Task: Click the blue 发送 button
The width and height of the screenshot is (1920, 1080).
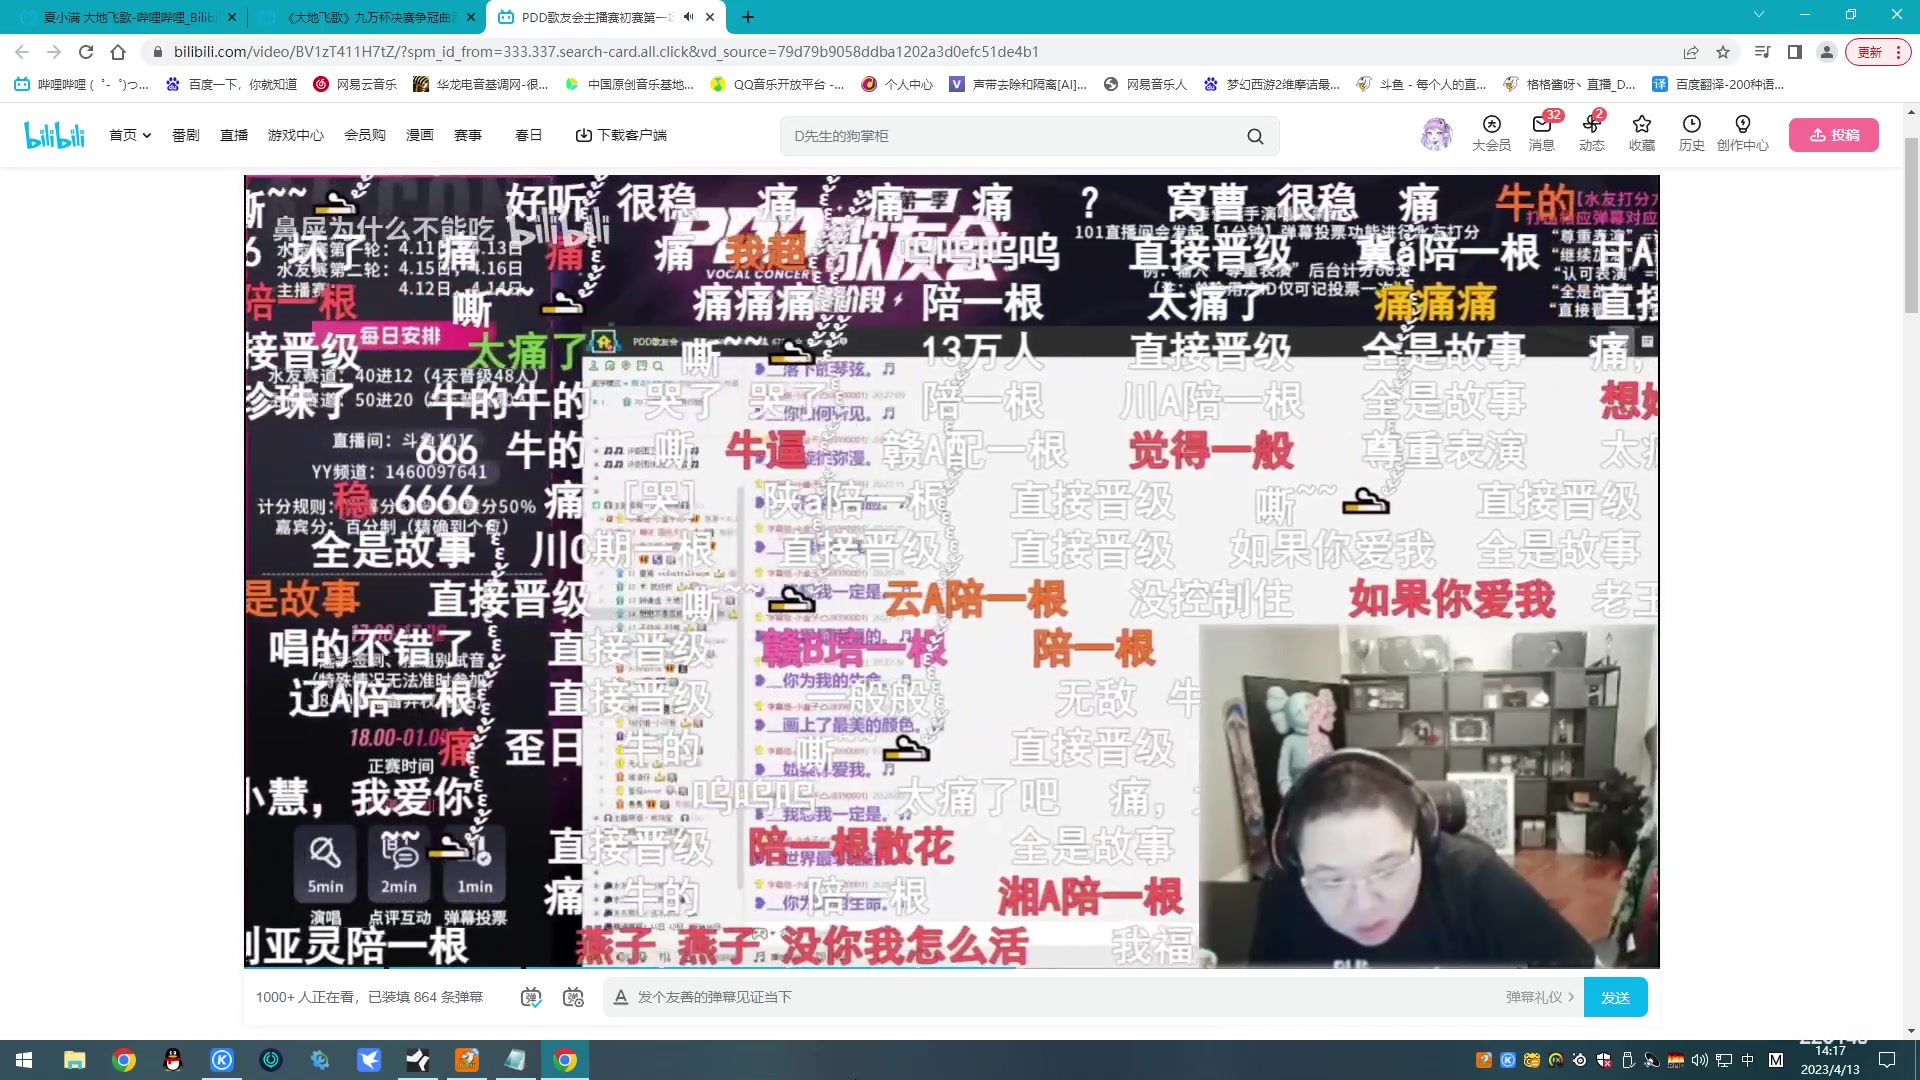Action: click(x=1615, y=997)
